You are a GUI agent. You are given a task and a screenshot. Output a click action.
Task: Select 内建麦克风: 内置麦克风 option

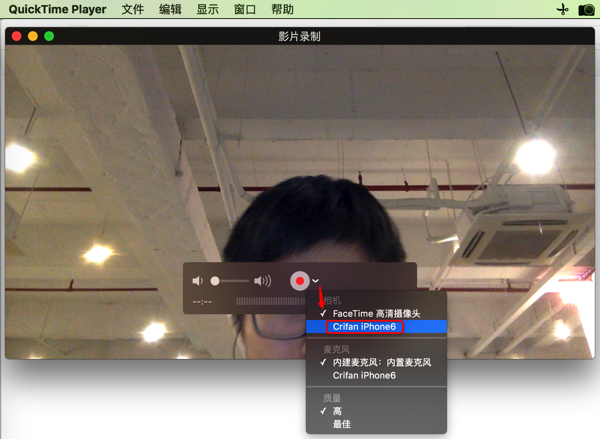coord(376,362)
